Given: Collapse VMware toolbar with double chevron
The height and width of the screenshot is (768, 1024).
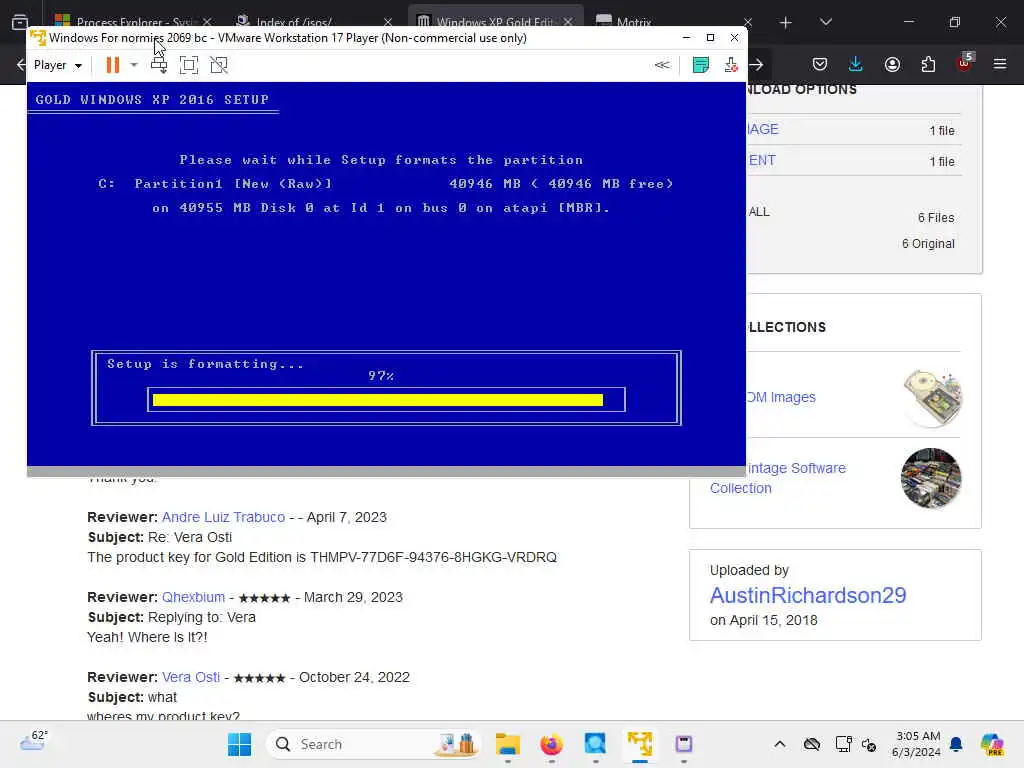Looking at the screenshot, I should 662,65.
